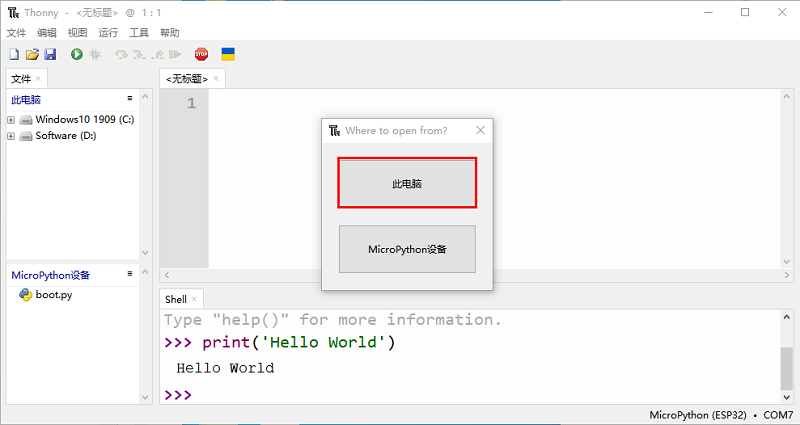Run current script with green play icon
Image resolution: width=800 pixels, height=425 pixels.
point(77,54)
